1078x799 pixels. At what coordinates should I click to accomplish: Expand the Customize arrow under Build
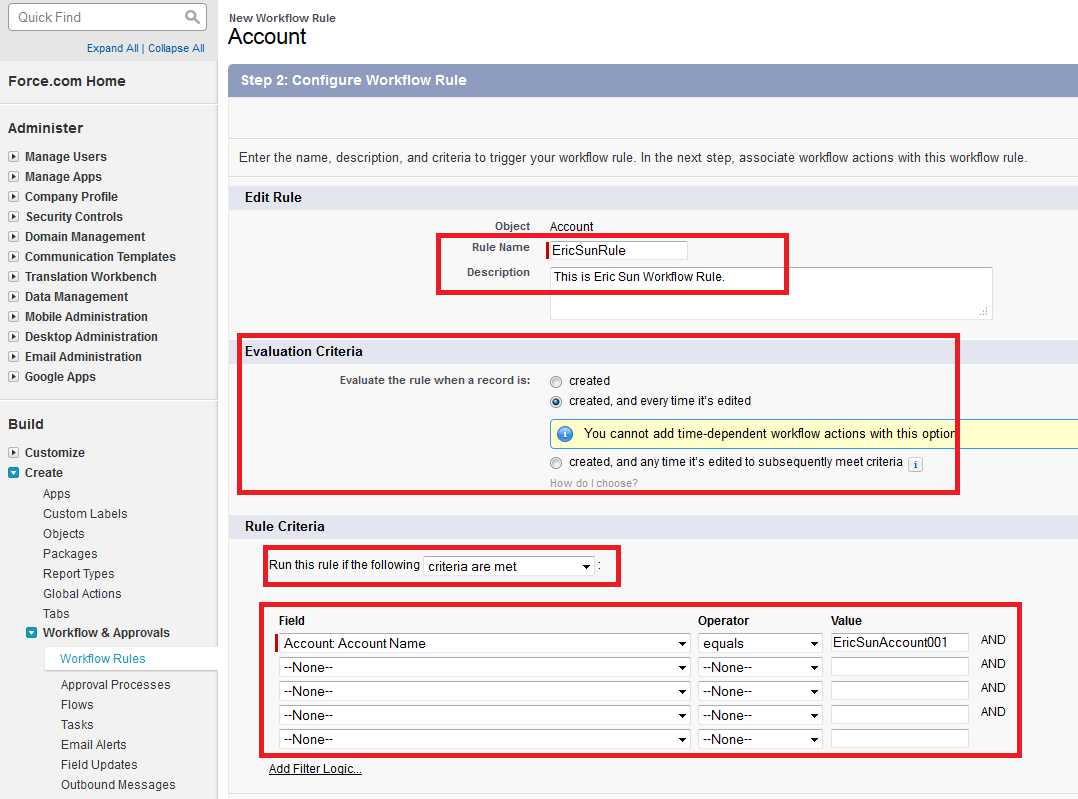[13, 452]
